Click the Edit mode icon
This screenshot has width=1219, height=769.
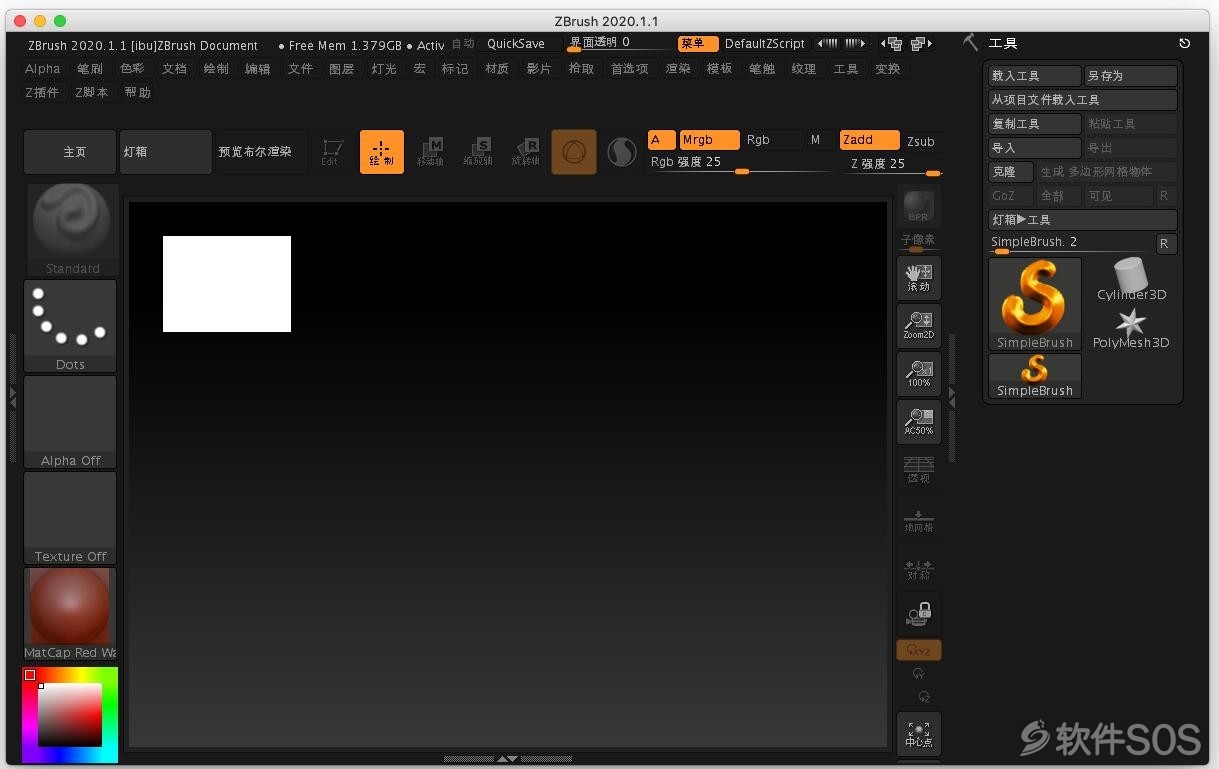point(332,152)
